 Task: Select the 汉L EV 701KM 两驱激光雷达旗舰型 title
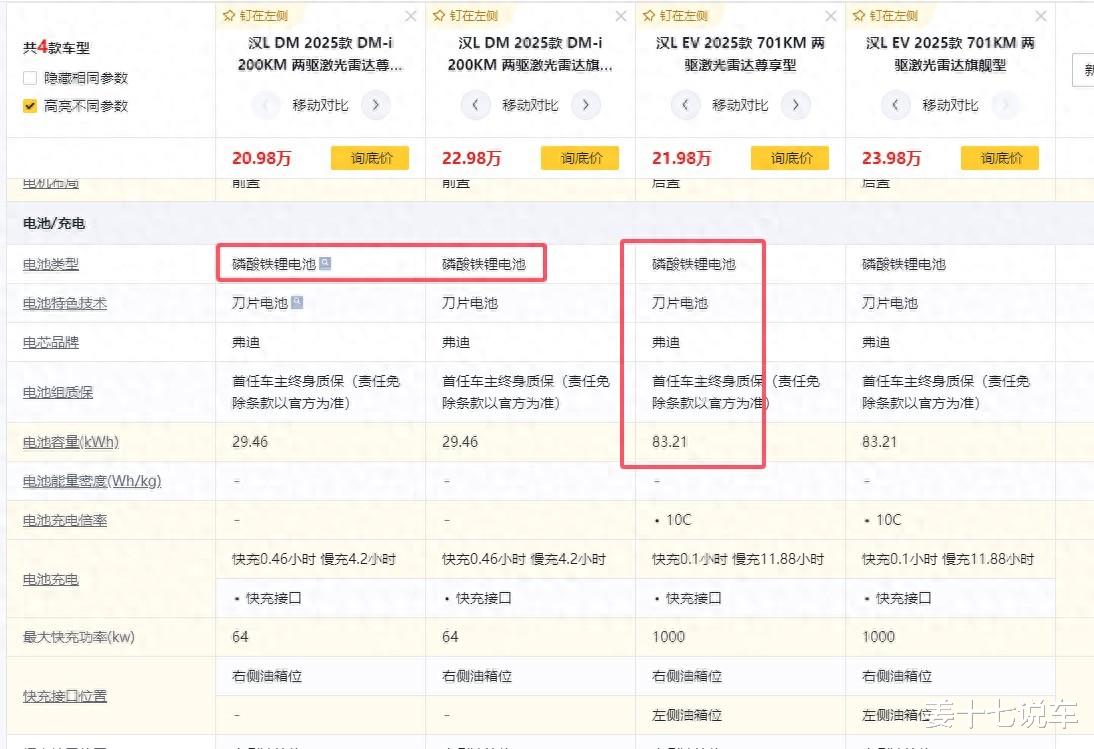click(950, 54)
